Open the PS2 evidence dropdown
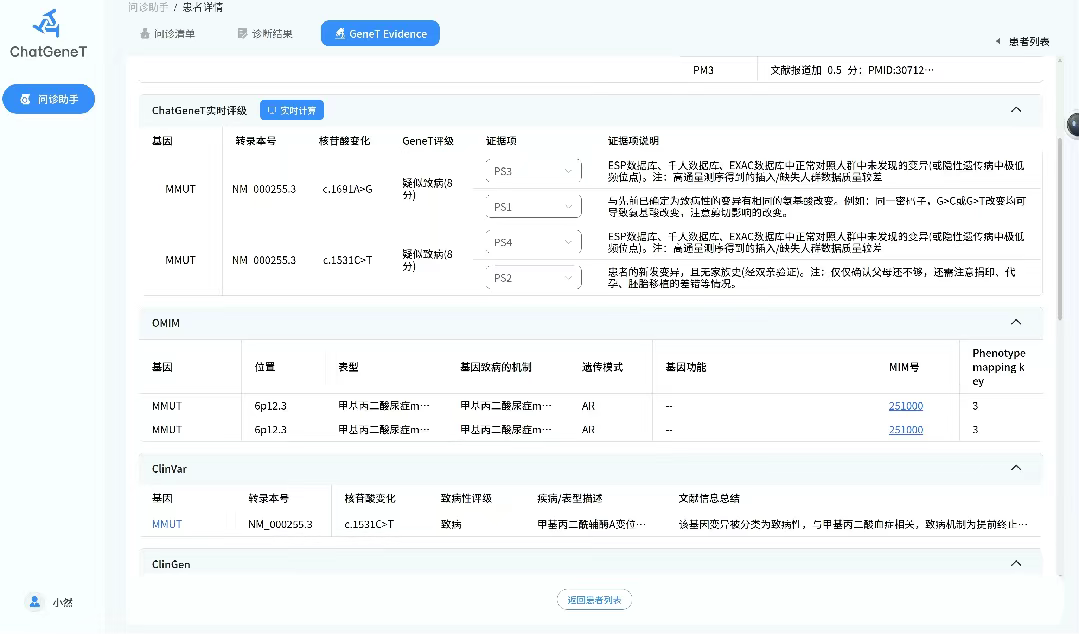This screenshot has width=1080, height=635. pyautogui.click(x=533, y=278)
